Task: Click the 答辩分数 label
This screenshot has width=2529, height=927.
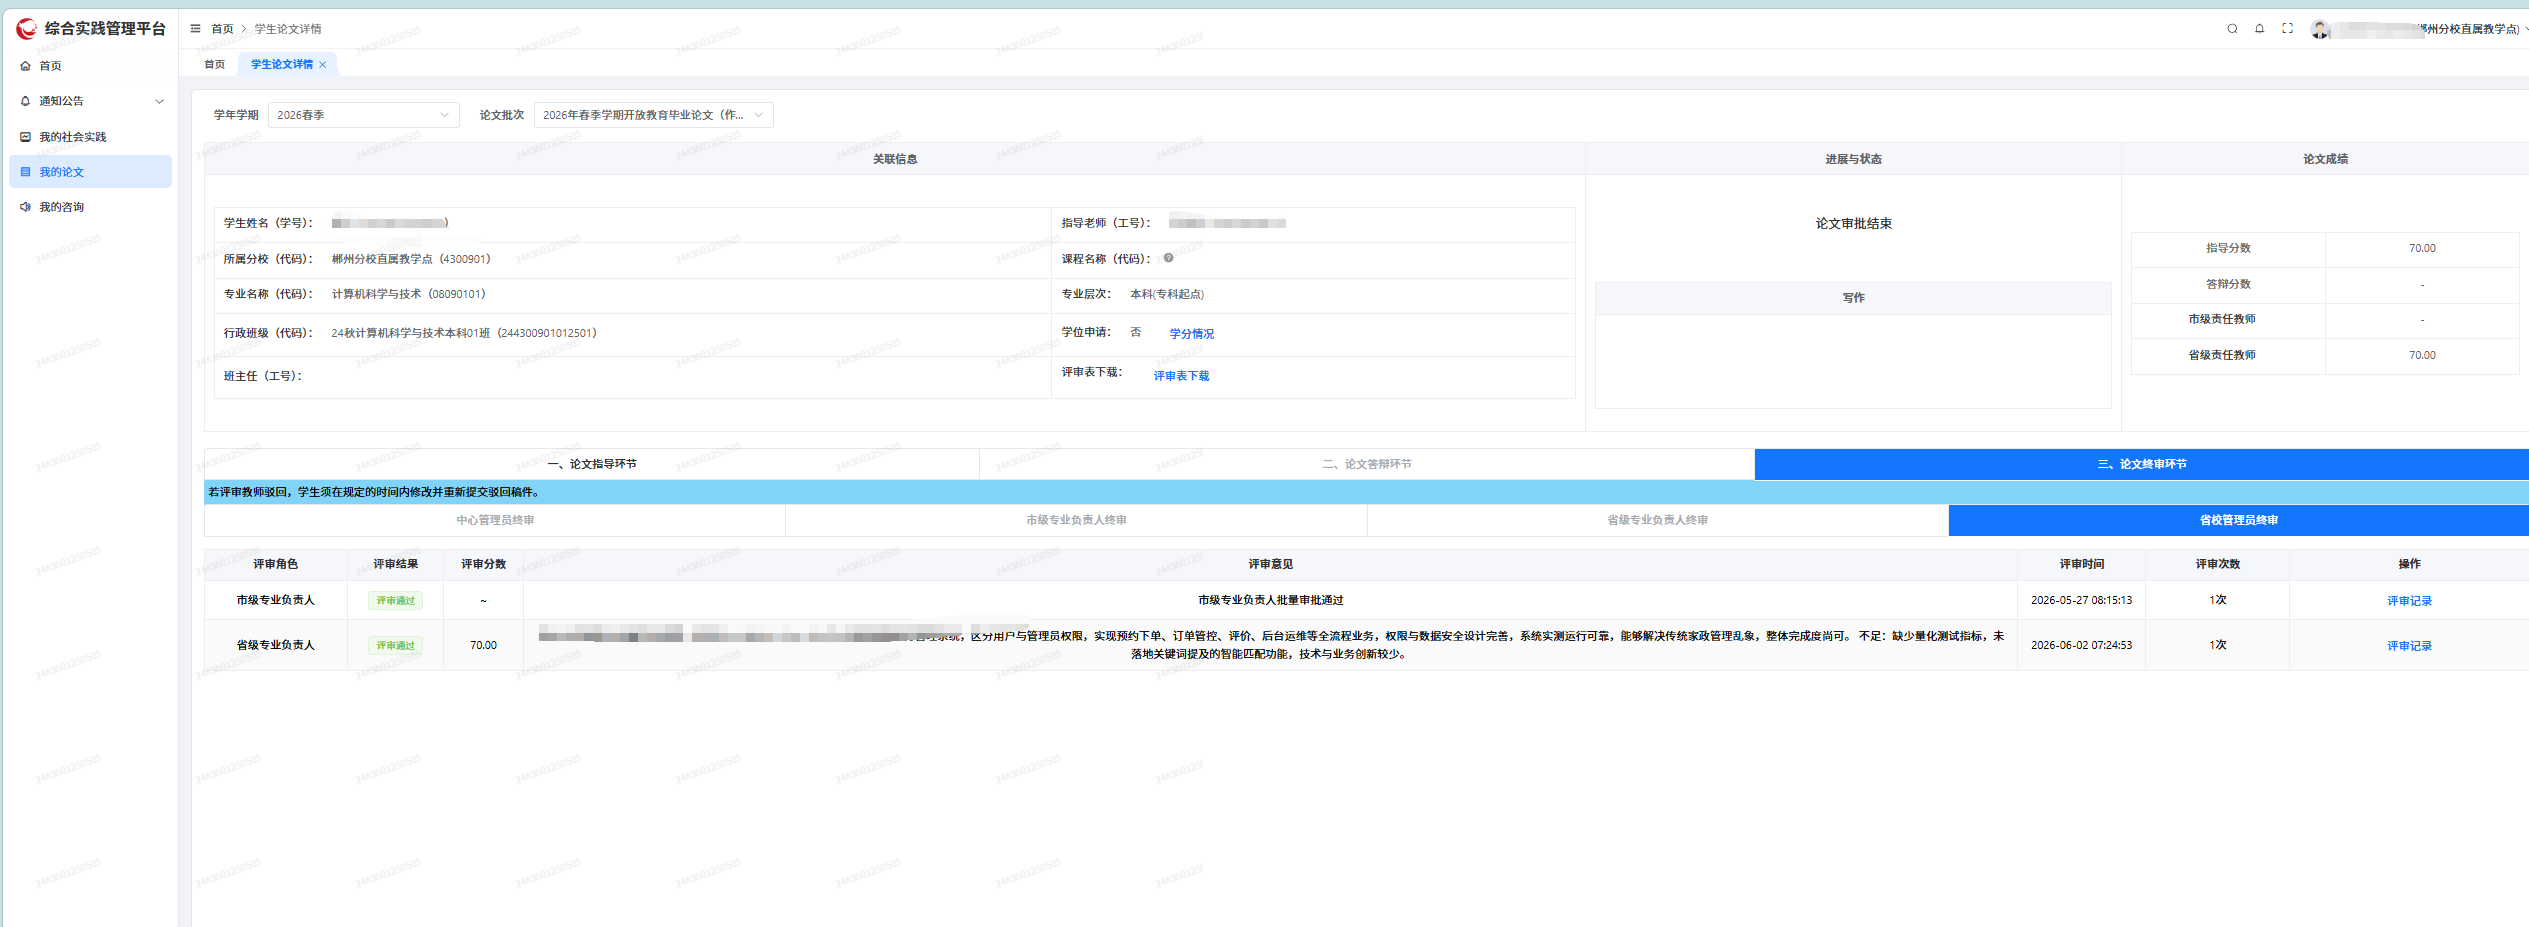Action: click(x=2228, y=284)
